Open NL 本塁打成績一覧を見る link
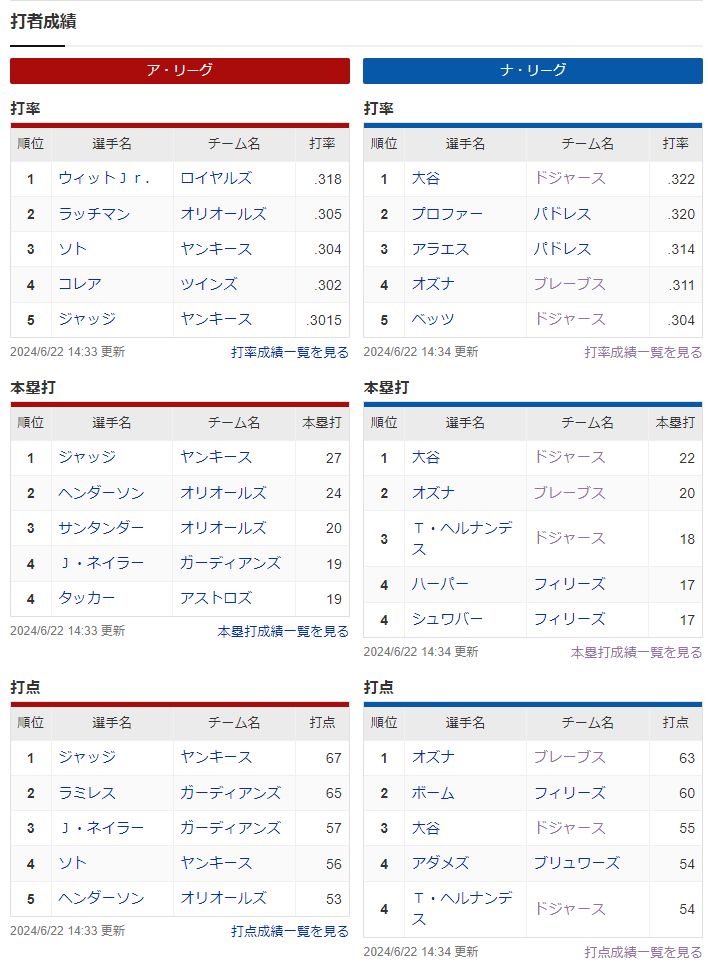This screenshot has width=708, height=978. click(636, 652)
